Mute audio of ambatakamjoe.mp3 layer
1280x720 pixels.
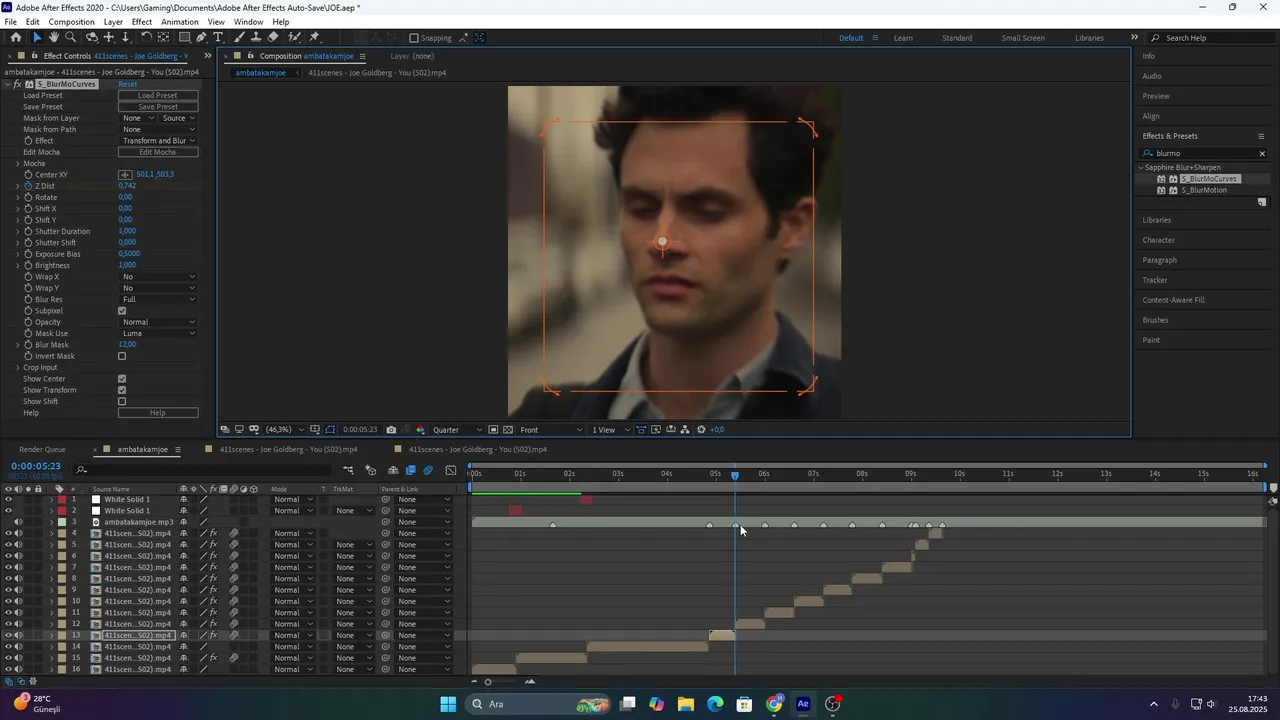click(18, 522)
